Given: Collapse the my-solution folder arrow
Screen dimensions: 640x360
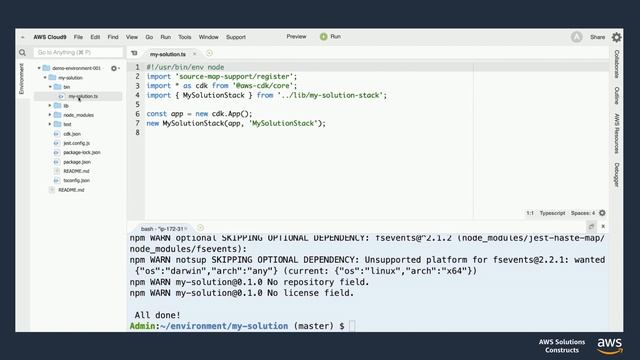Looking at the screenshot, I should point(45,78).
